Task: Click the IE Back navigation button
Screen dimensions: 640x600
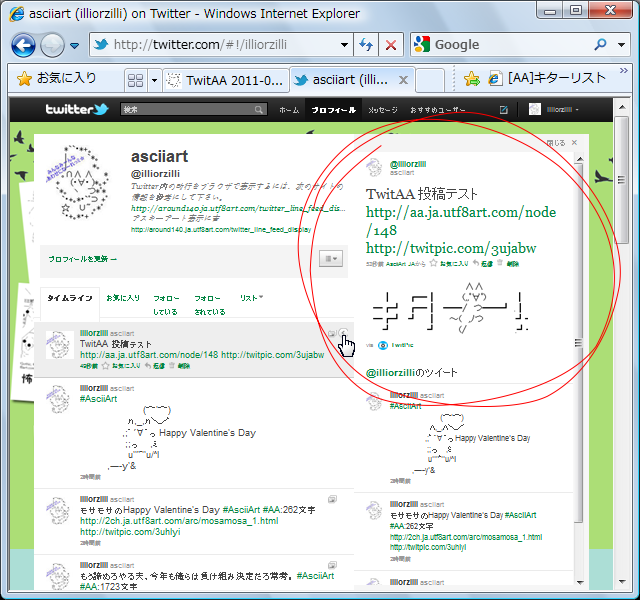Action: point(23,45)
